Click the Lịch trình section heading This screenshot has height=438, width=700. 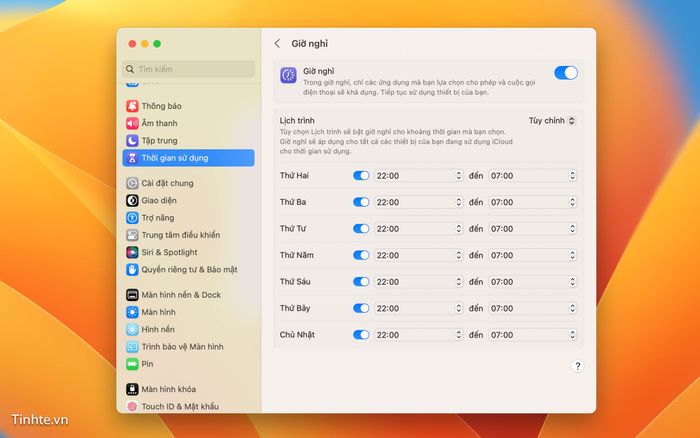point(297,121)
